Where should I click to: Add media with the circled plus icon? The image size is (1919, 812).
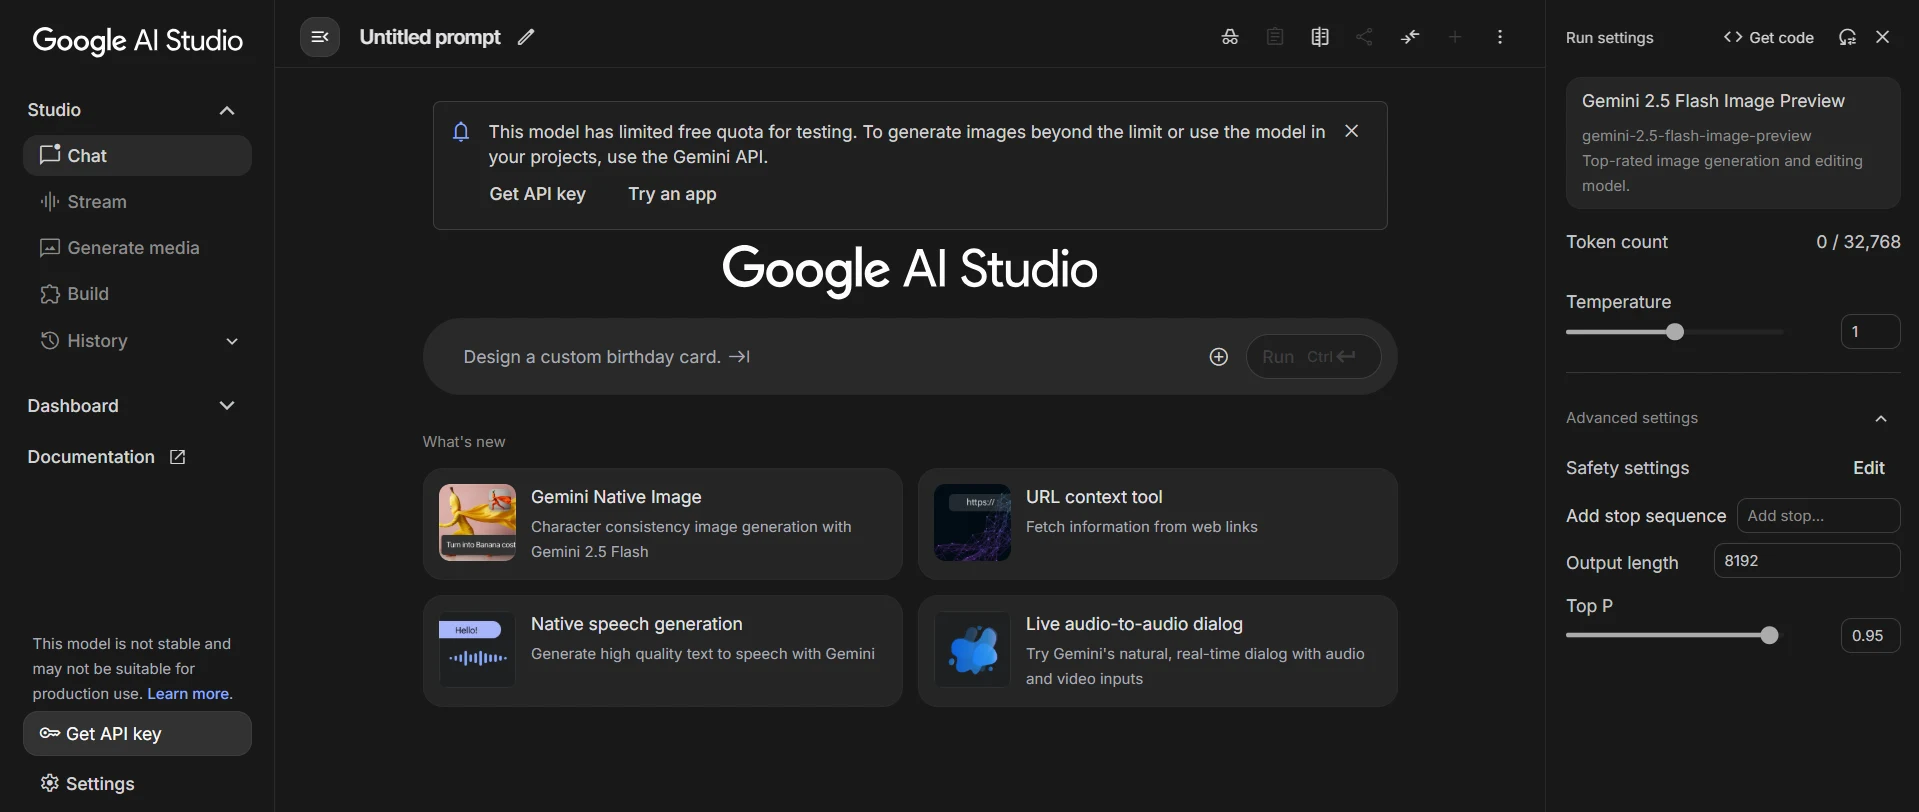[x=1218, y=357]
